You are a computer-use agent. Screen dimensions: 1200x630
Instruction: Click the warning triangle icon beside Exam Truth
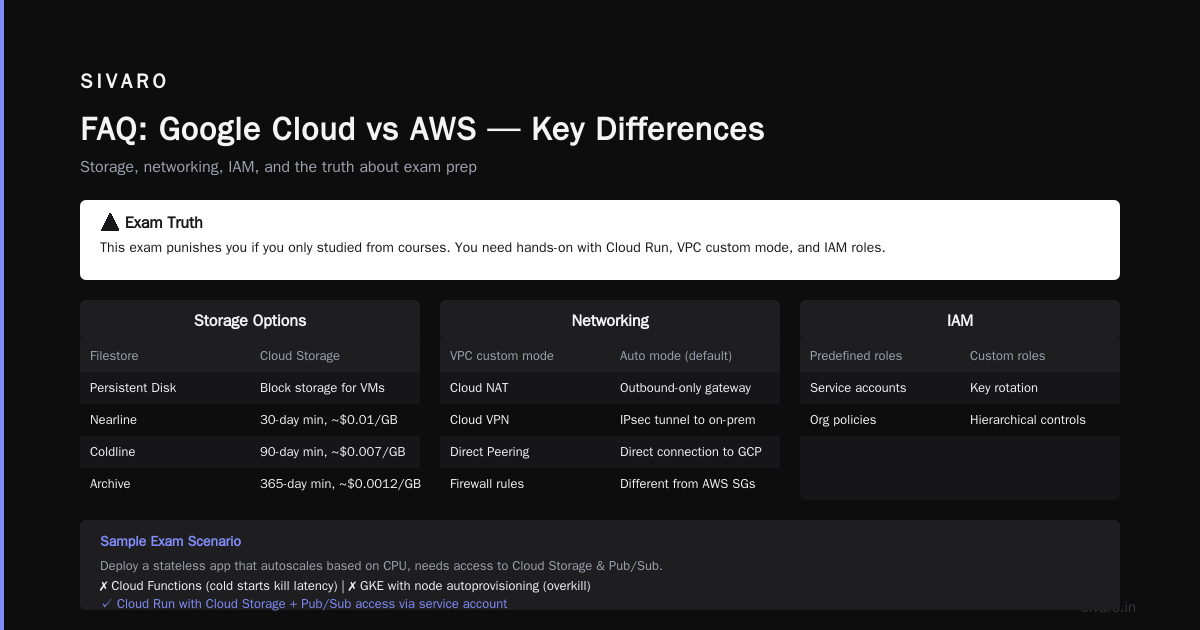[110, 222]
